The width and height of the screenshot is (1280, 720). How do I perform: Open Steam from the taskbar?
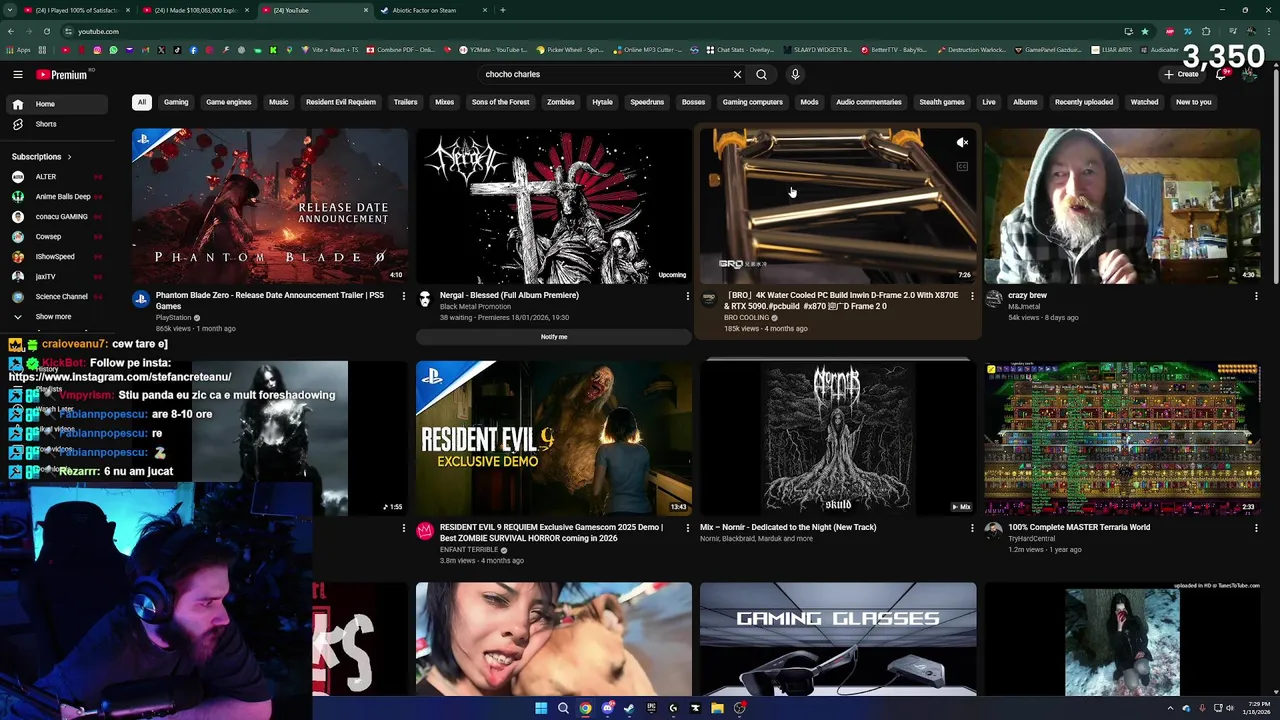(629, 708)
